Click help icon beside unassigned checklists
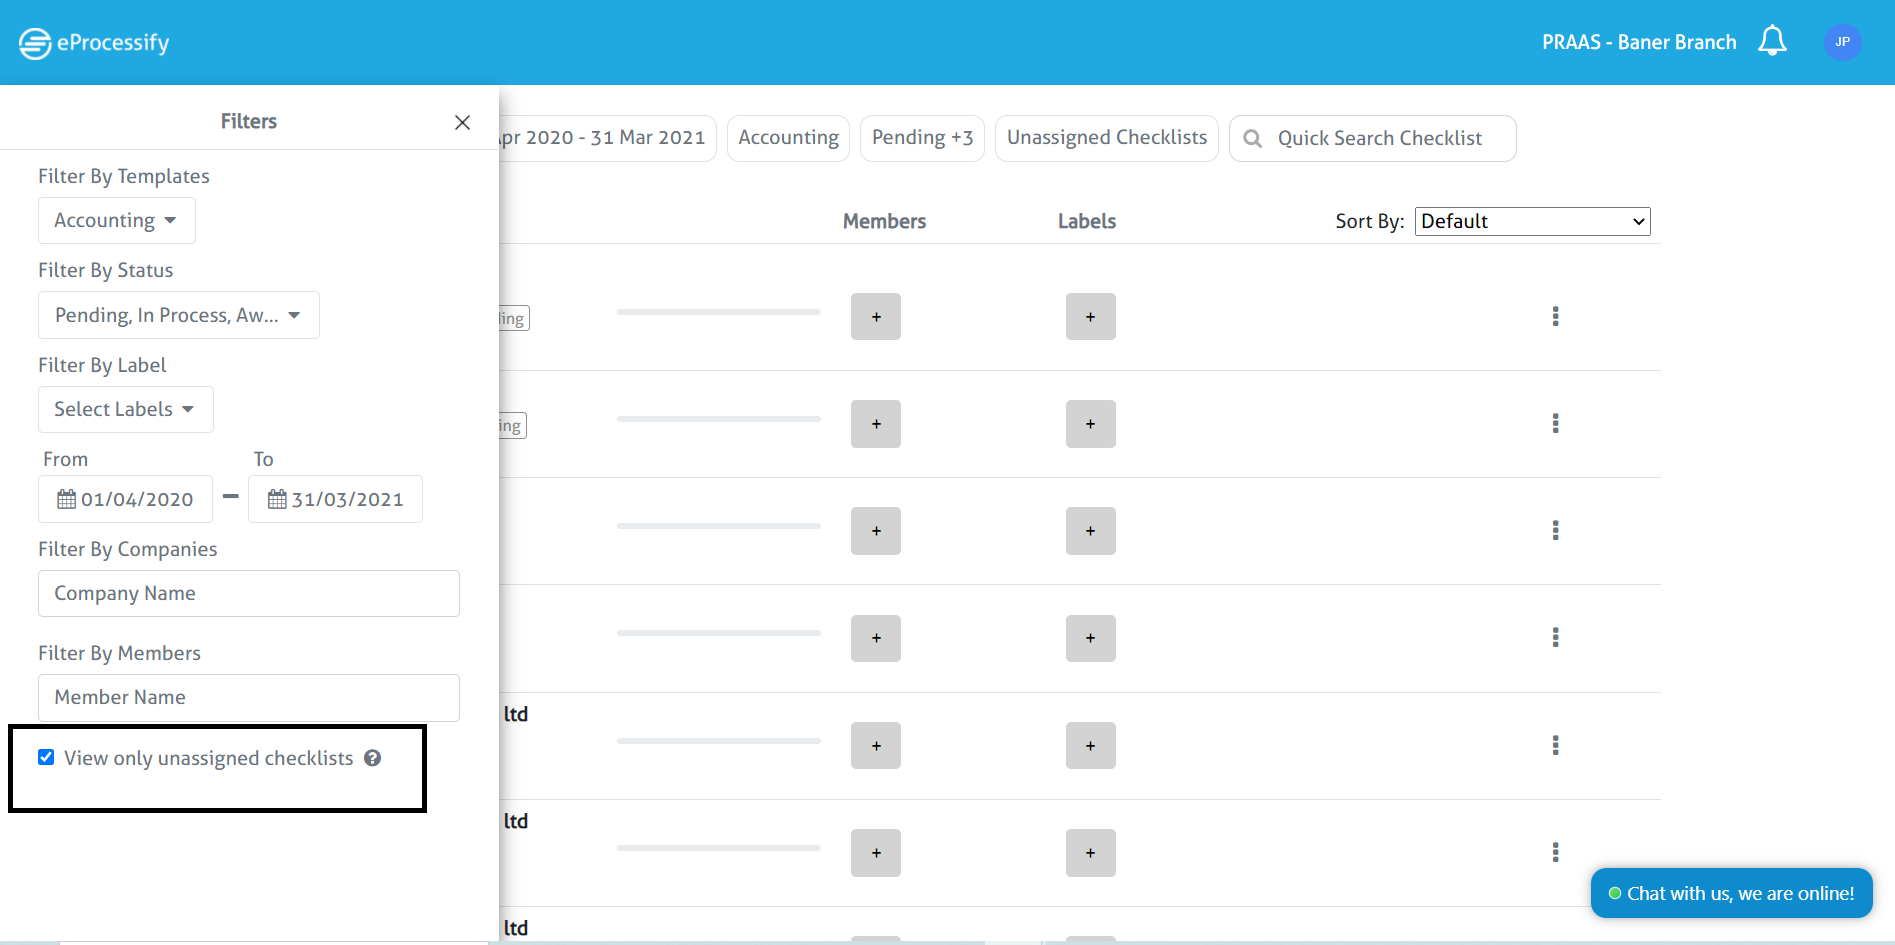 [372, 758]
